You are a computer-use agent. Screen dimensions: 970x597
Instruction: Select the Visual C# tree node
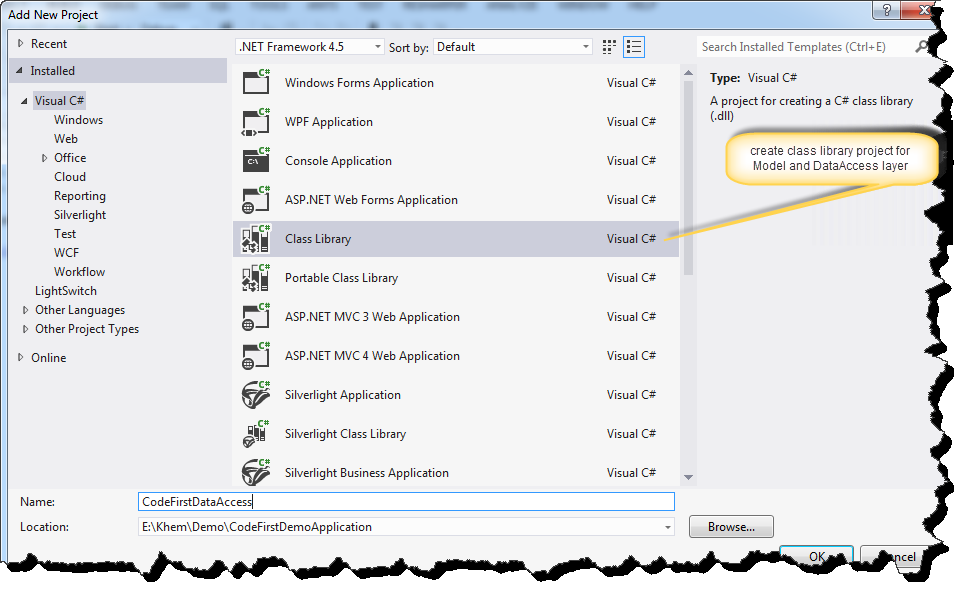pyautogui.click(x=59, y=101)
